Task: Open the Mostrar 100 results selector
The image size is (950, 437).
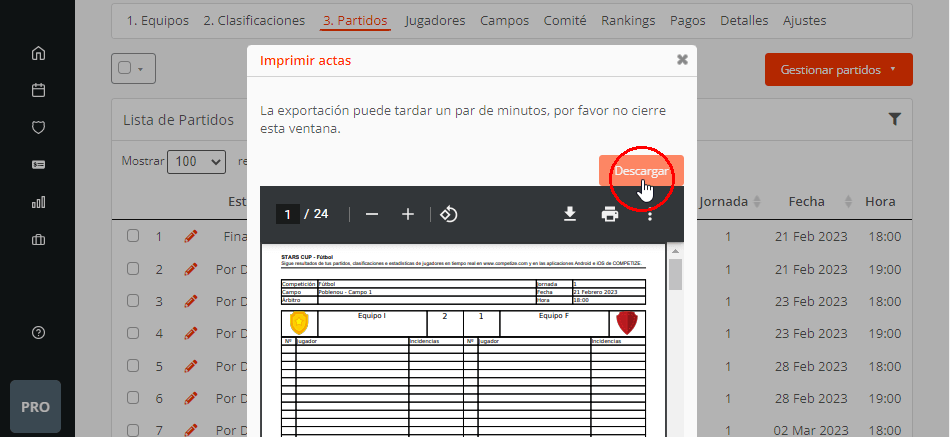Action: pos(196,162)
